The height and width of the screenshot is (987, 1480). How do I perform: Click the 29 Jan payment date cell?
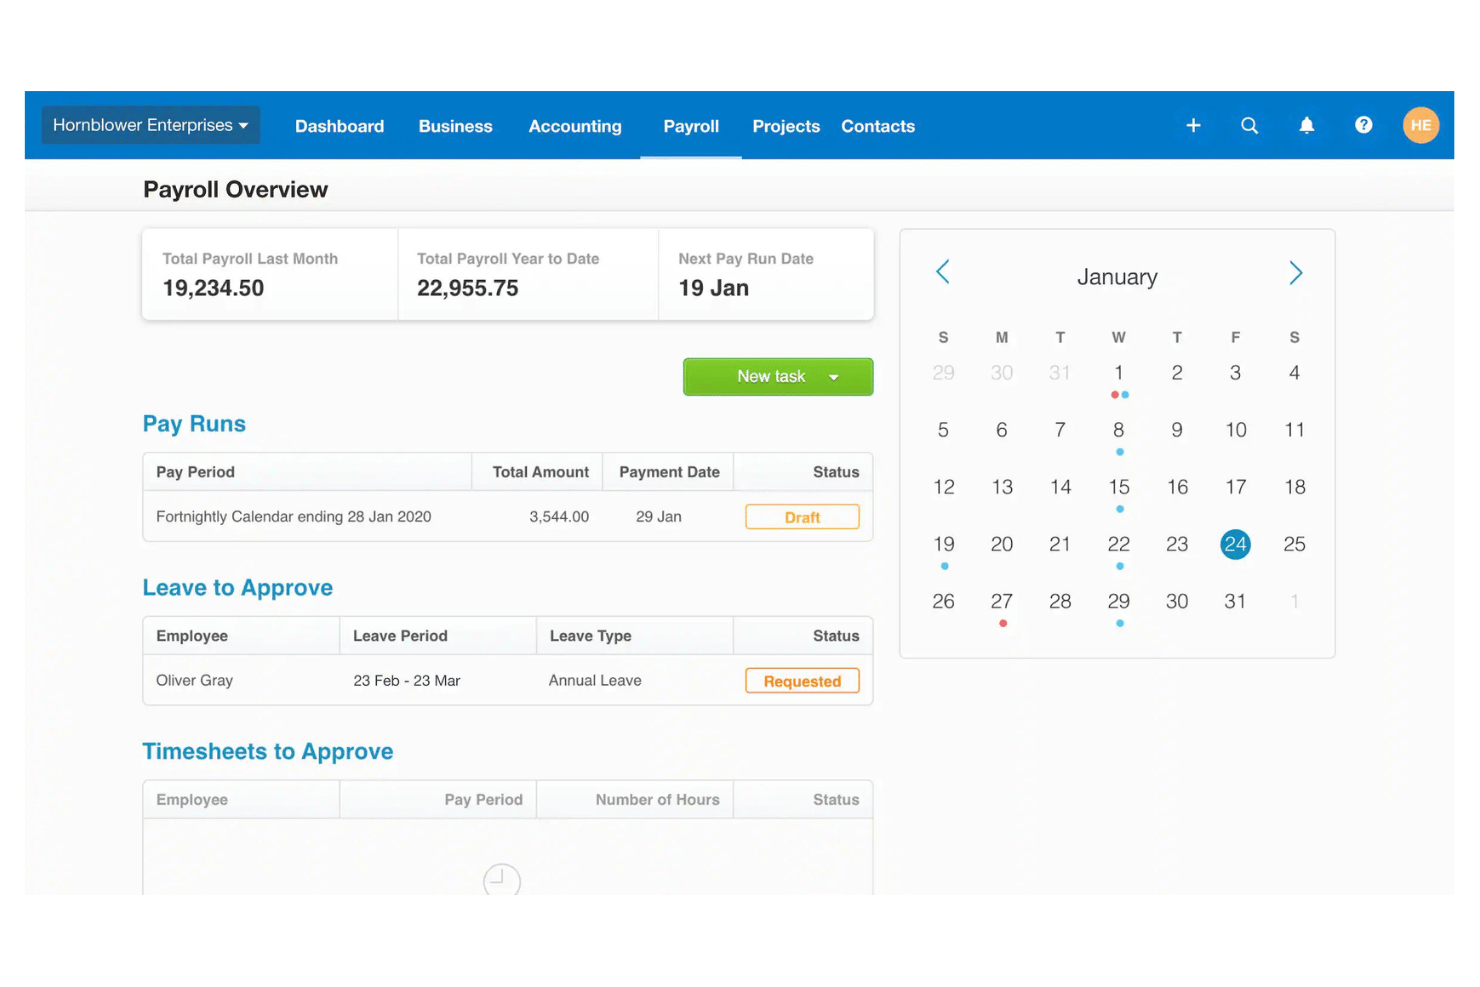tap(659, 517)
